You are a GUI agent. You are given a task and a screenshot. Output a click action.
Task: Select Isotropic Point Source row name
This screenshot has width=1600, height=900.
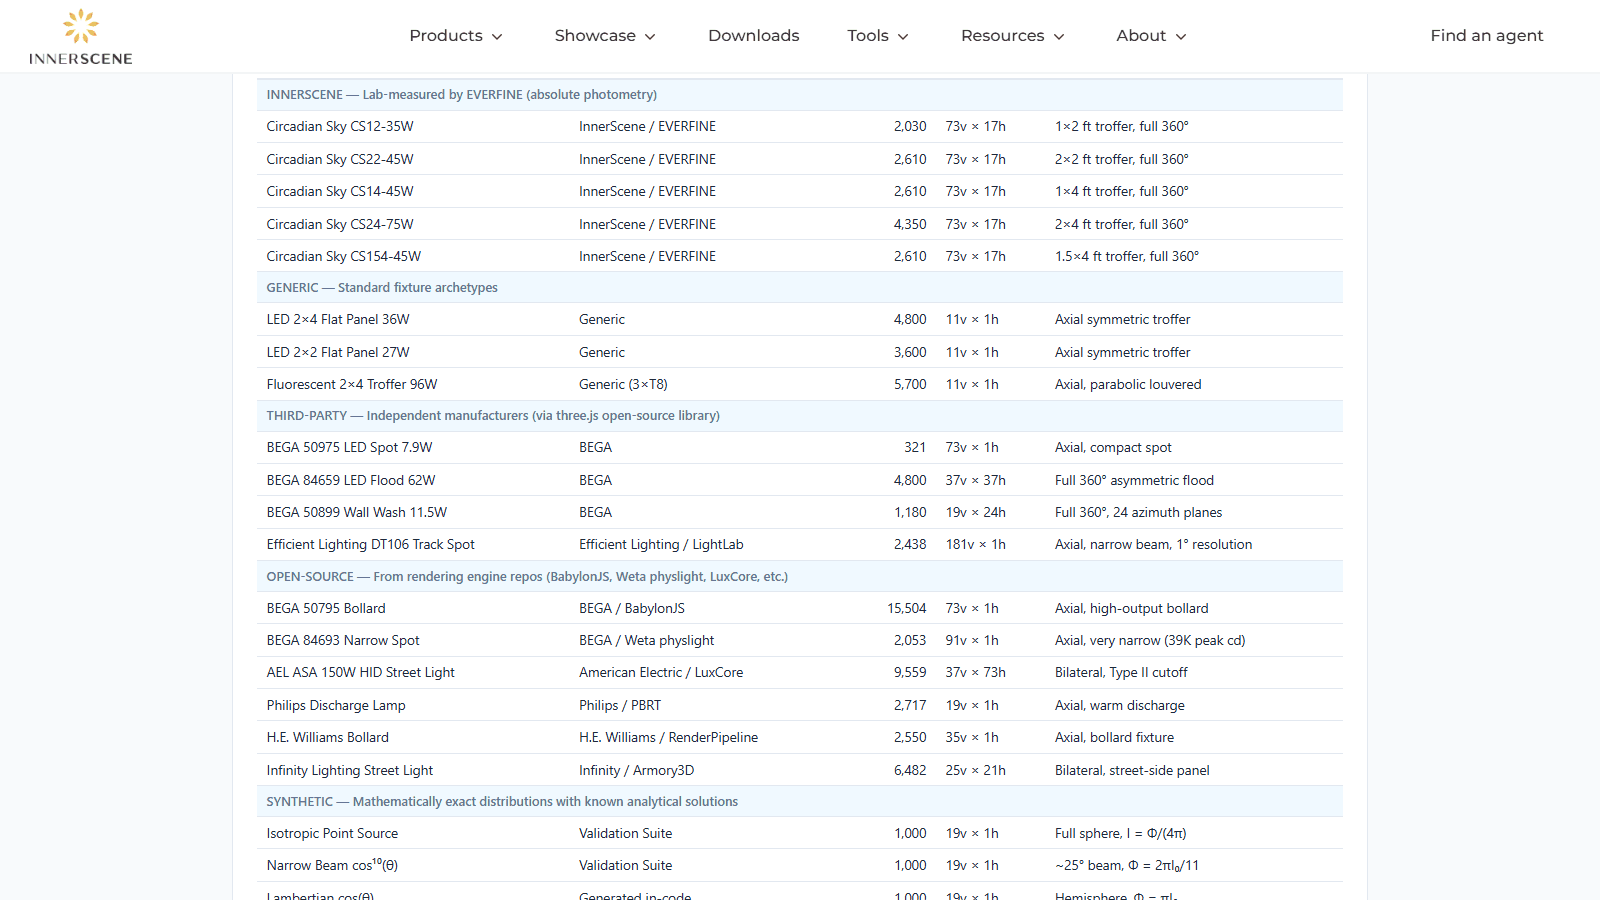tap(332, 833)
